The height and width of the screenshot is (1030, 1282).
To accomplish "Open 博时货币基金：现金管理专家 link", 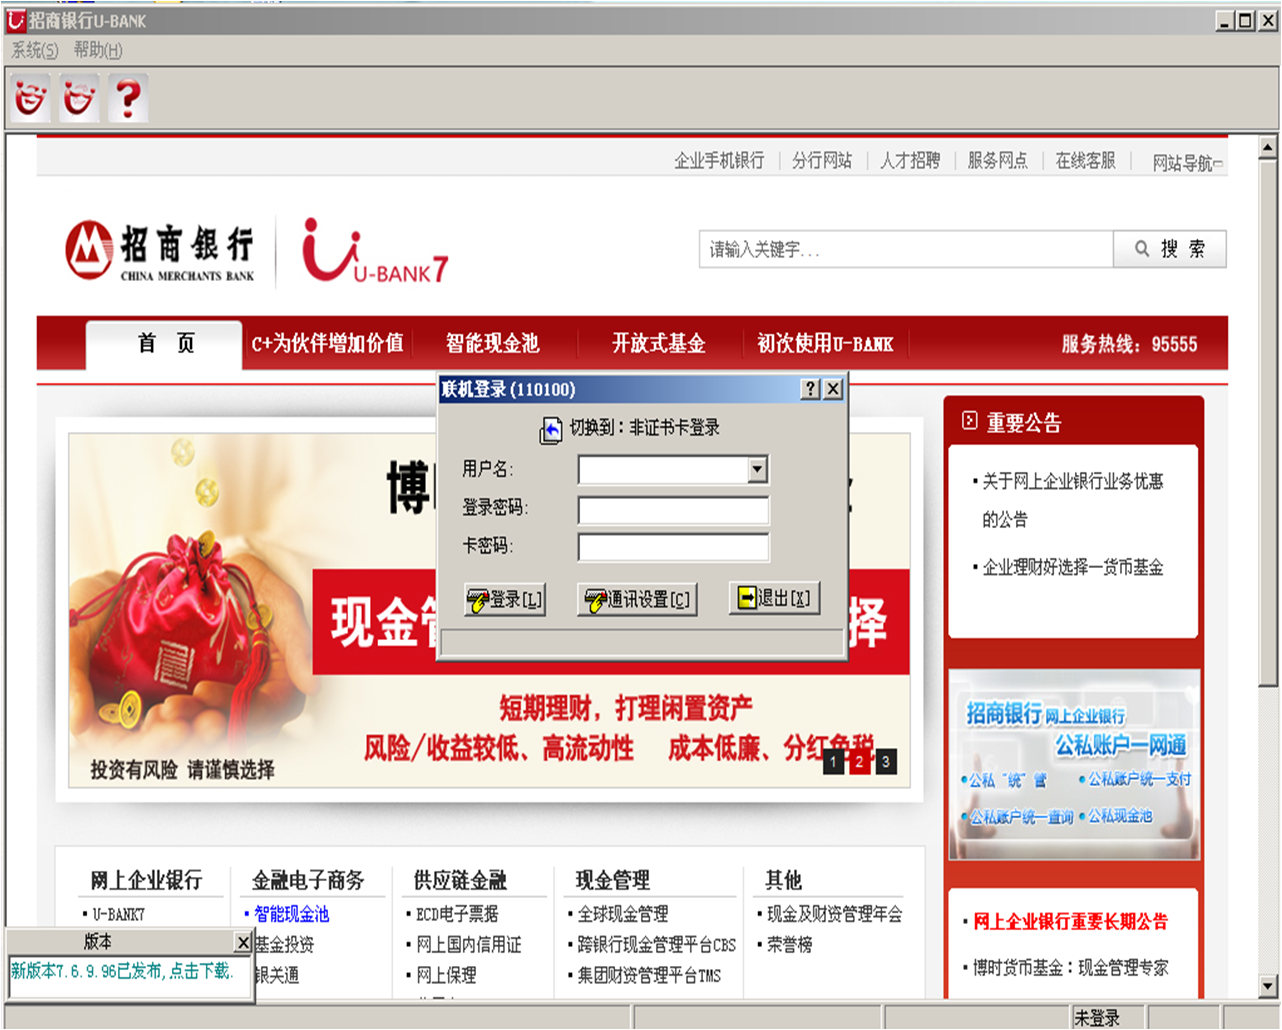I will (x=1070, y=967).
